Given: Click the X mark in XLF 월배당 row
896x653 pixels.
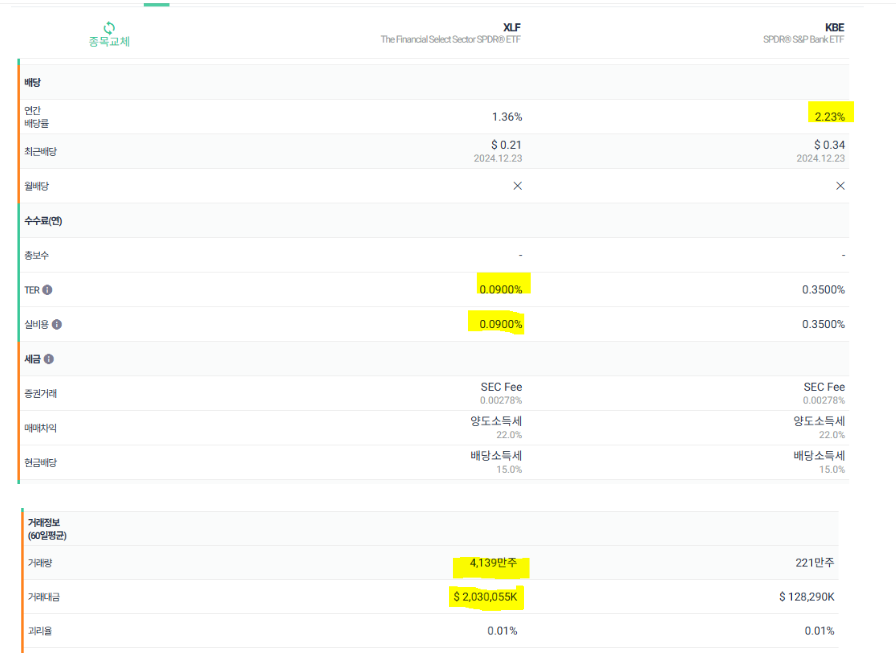Looking at the screenshot, I should (518, 186).
